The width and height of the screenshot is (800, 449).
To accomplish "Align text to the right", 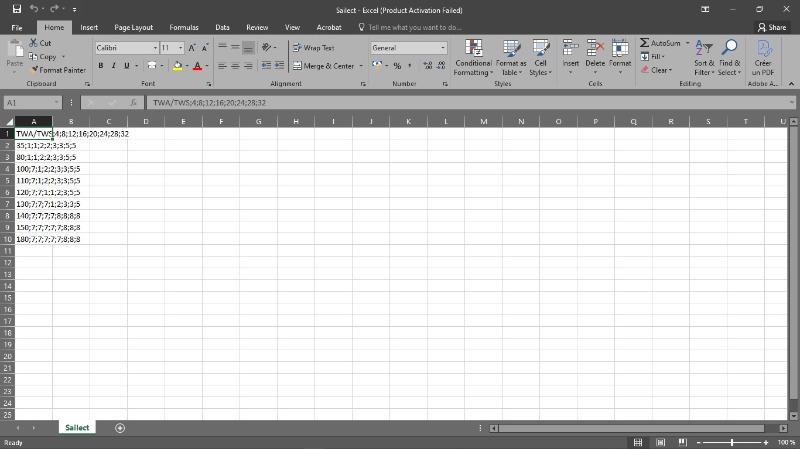I will (248, 66).
